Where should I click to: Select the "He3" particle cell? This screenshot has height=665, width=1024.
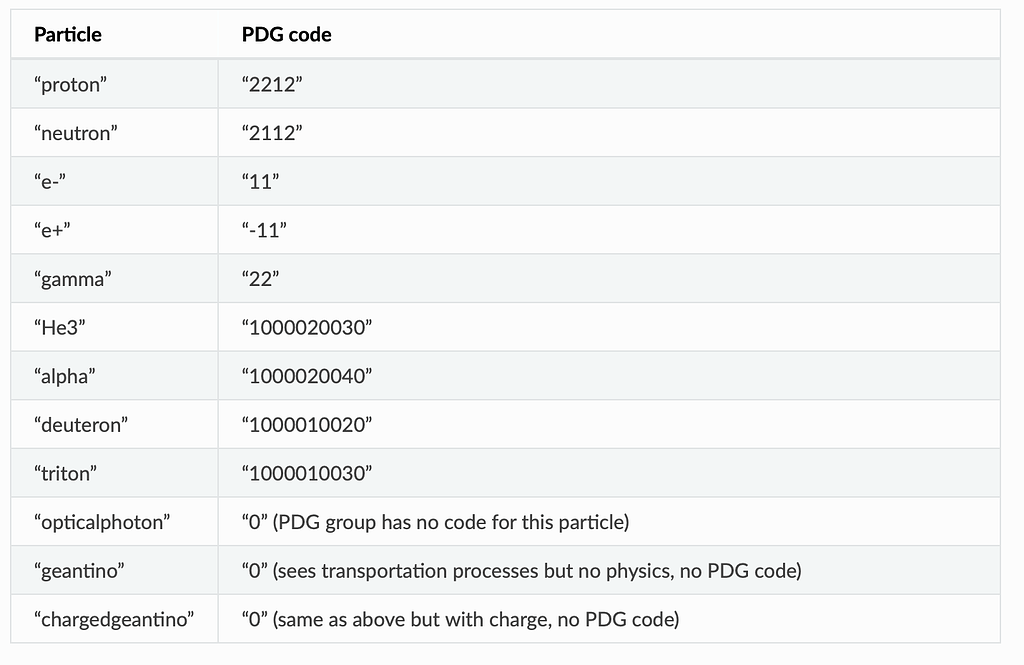(x=61, y=327)
